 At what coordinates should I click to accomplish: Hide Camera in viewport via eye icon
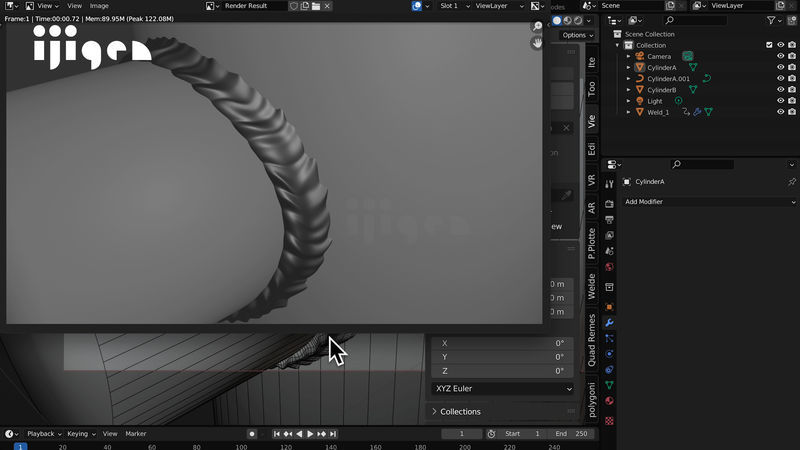(x=781, y=56)
